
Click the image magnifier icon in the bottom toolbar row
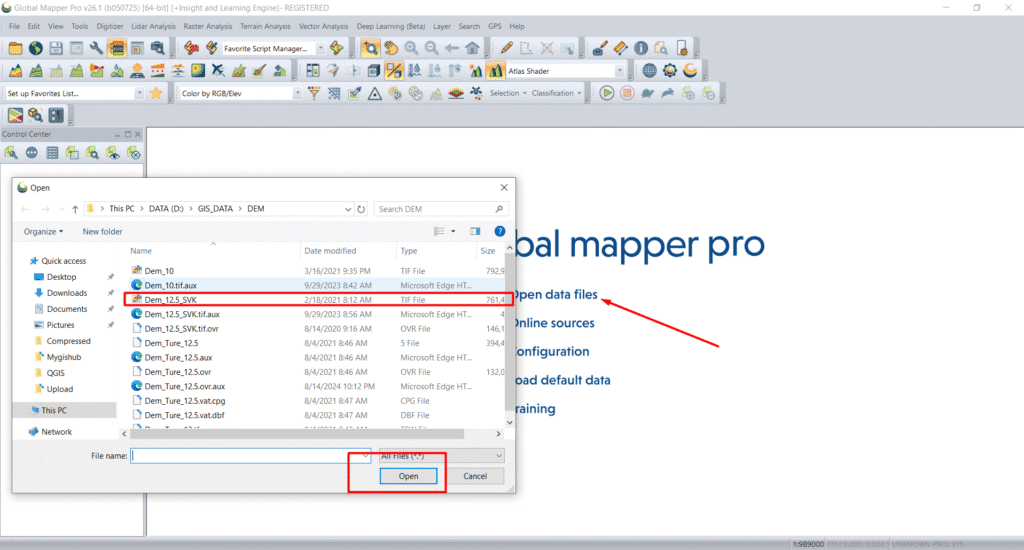[35, 116]
